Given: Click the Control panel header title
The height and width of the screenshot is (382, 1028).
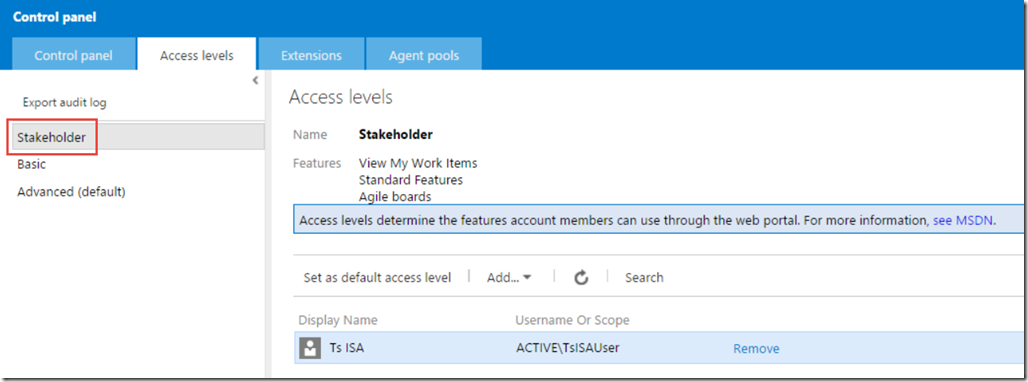Looking at the screenshot, I should 54,18.
